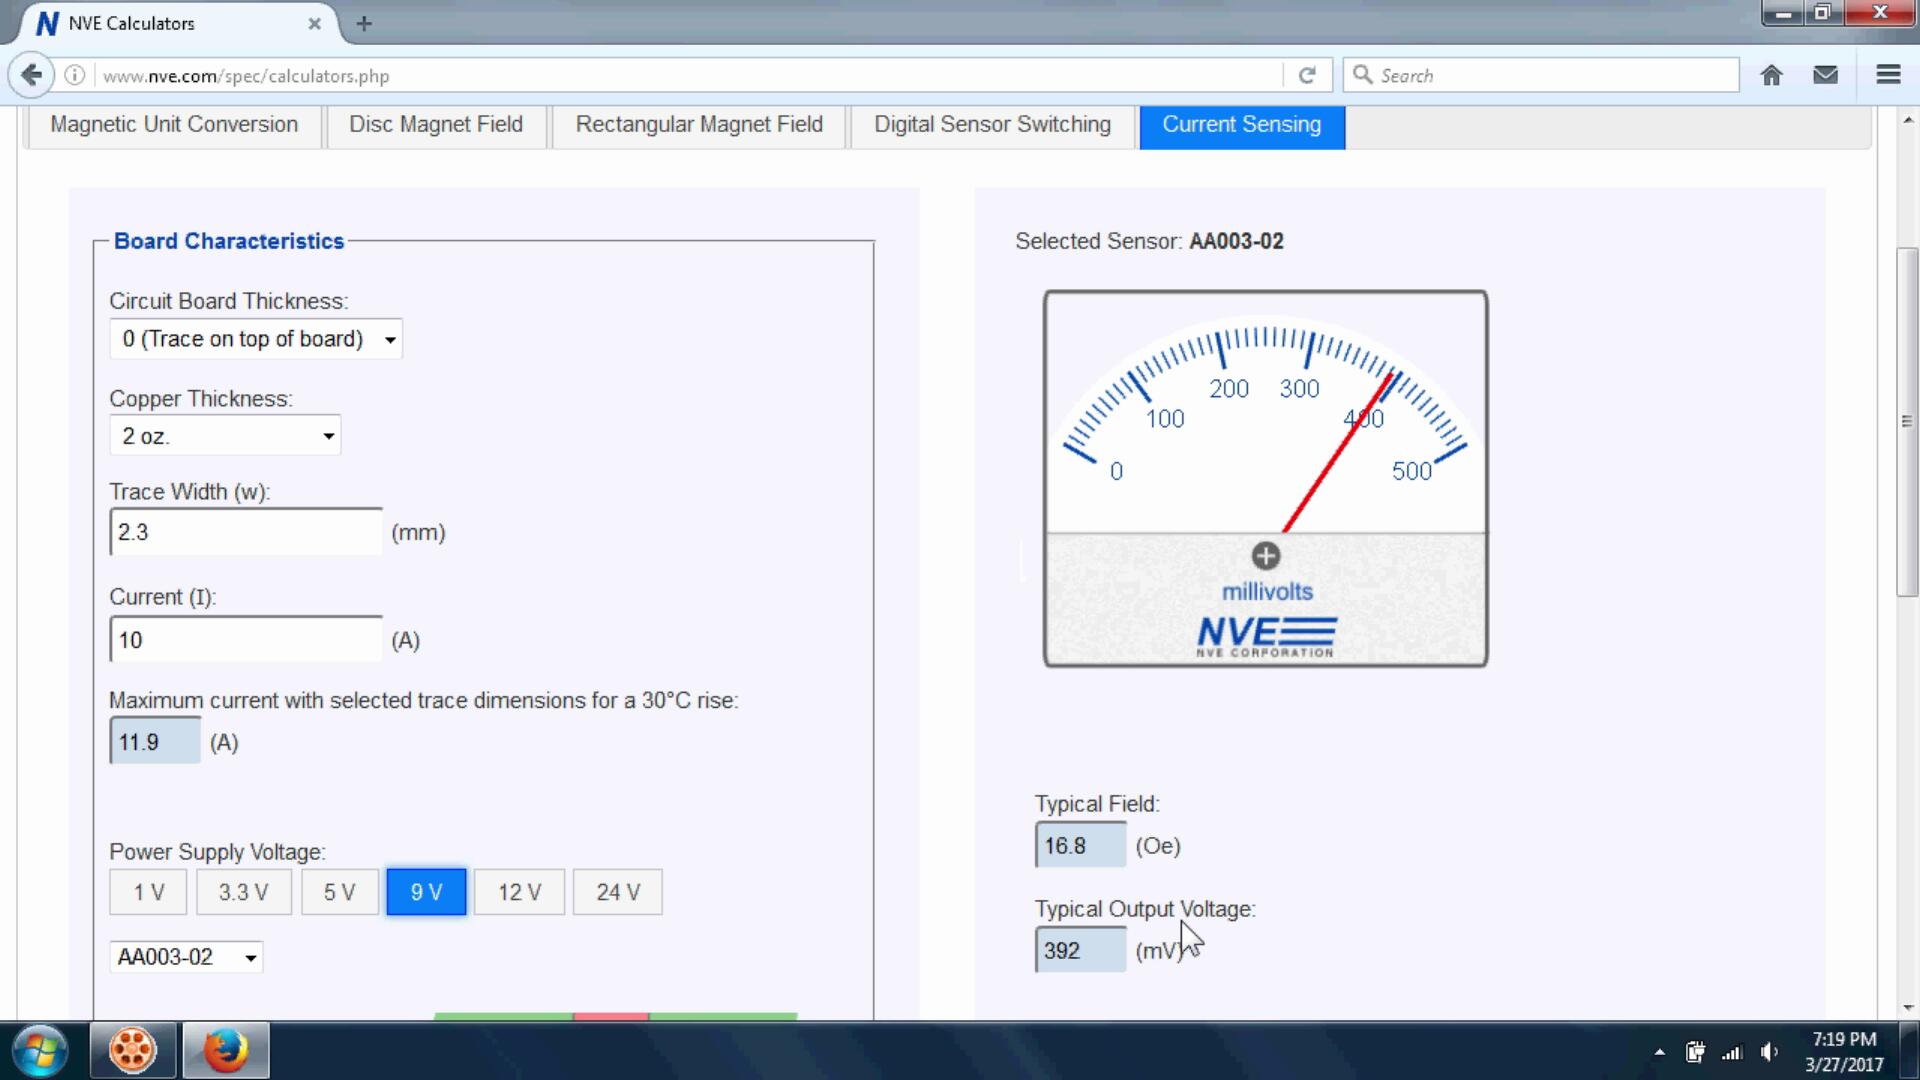Viewport: 1920px width, 1080px height.
Task: Open the AA003-02 sensor dropdown
Action: [x=186, y=957]
